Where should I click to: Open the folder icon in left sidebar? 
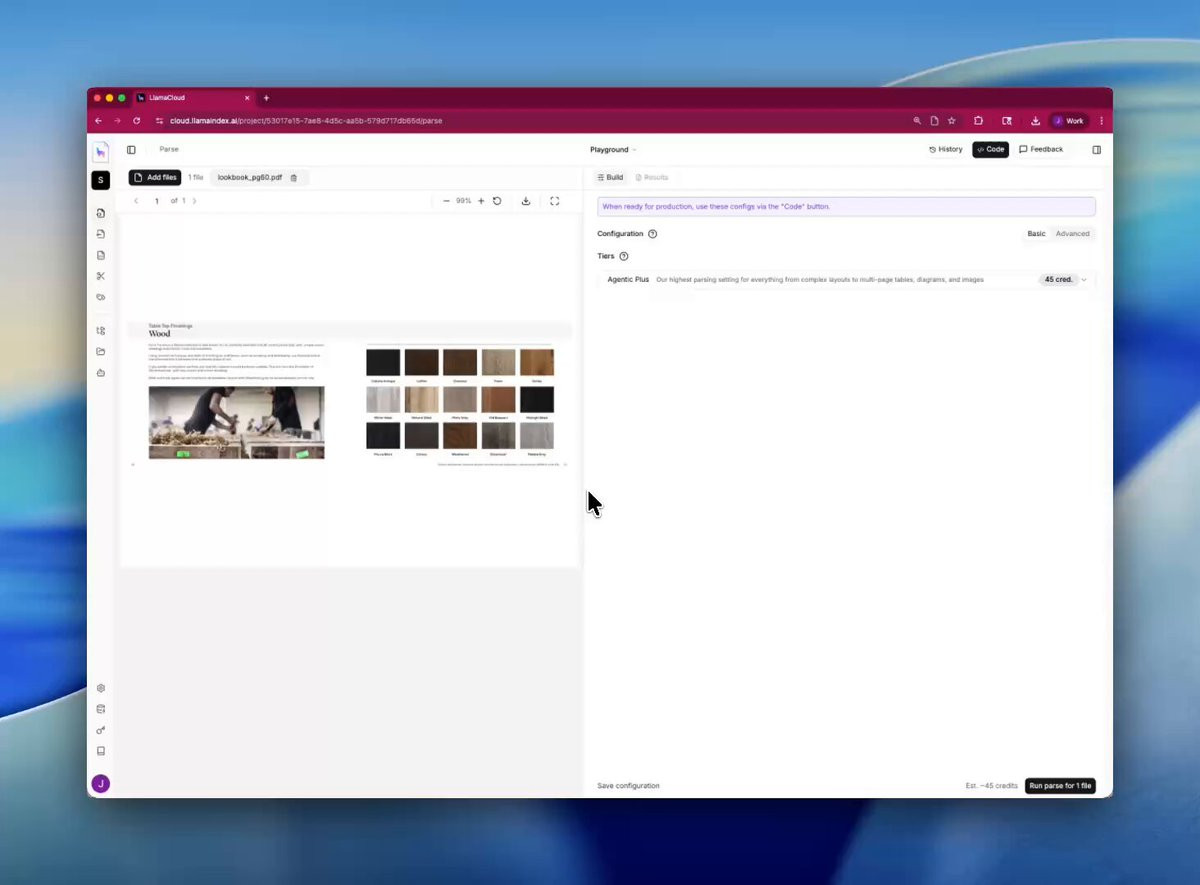[x=101, y=352]
